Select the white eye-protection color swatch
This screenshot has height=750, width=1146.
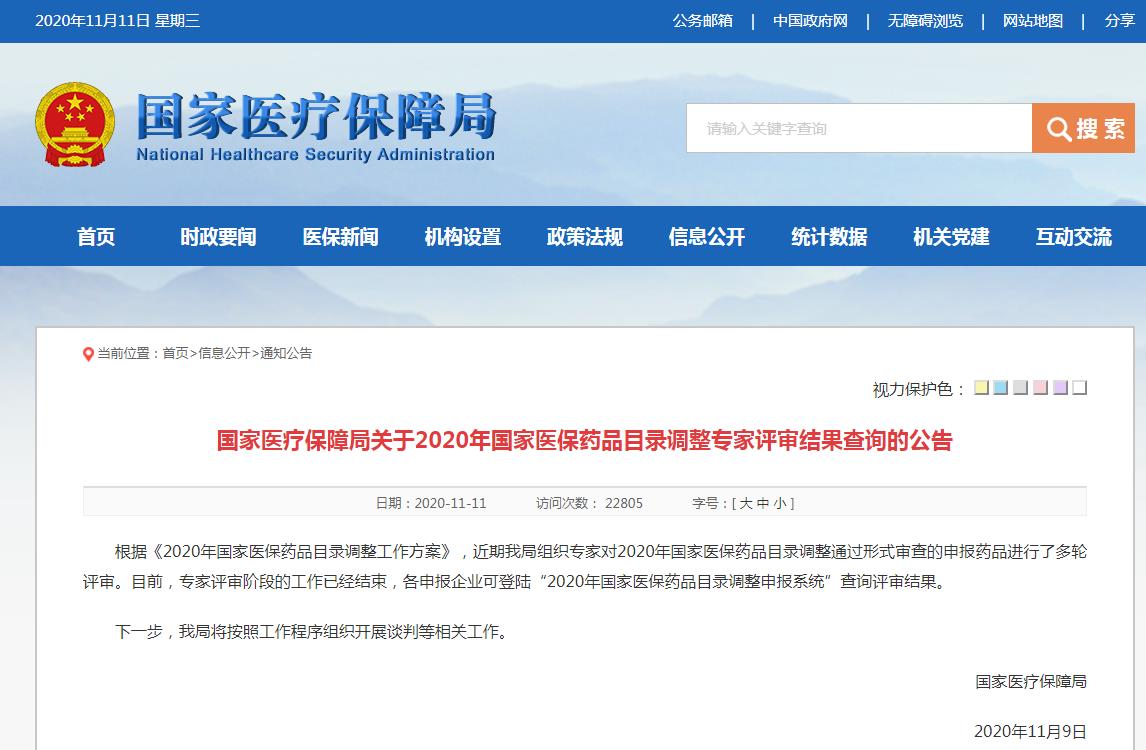(x=1079, y=388)
